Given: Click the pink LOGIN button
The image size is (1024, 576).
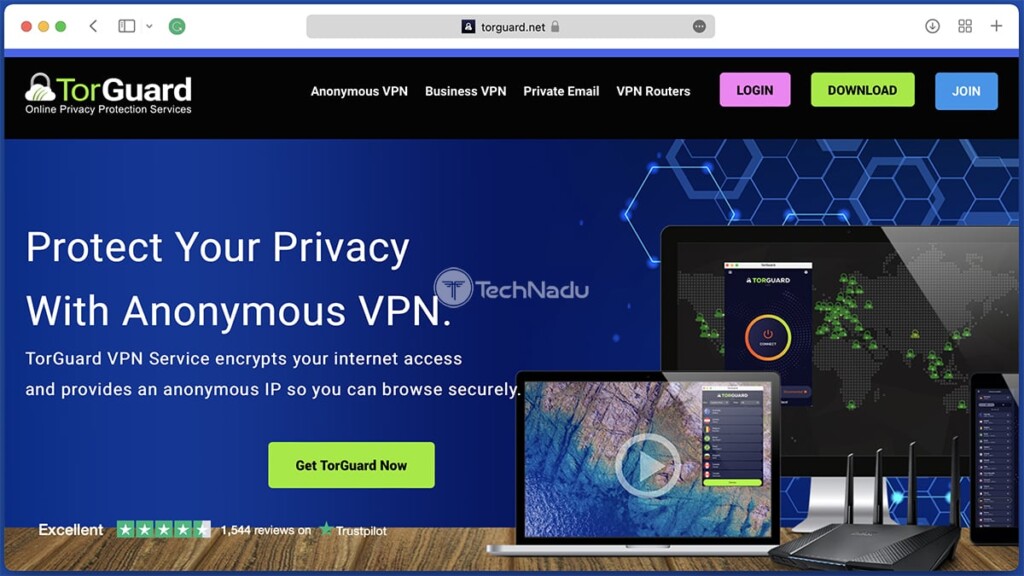Looking at the screenshot, I should [x=755, y=90].
